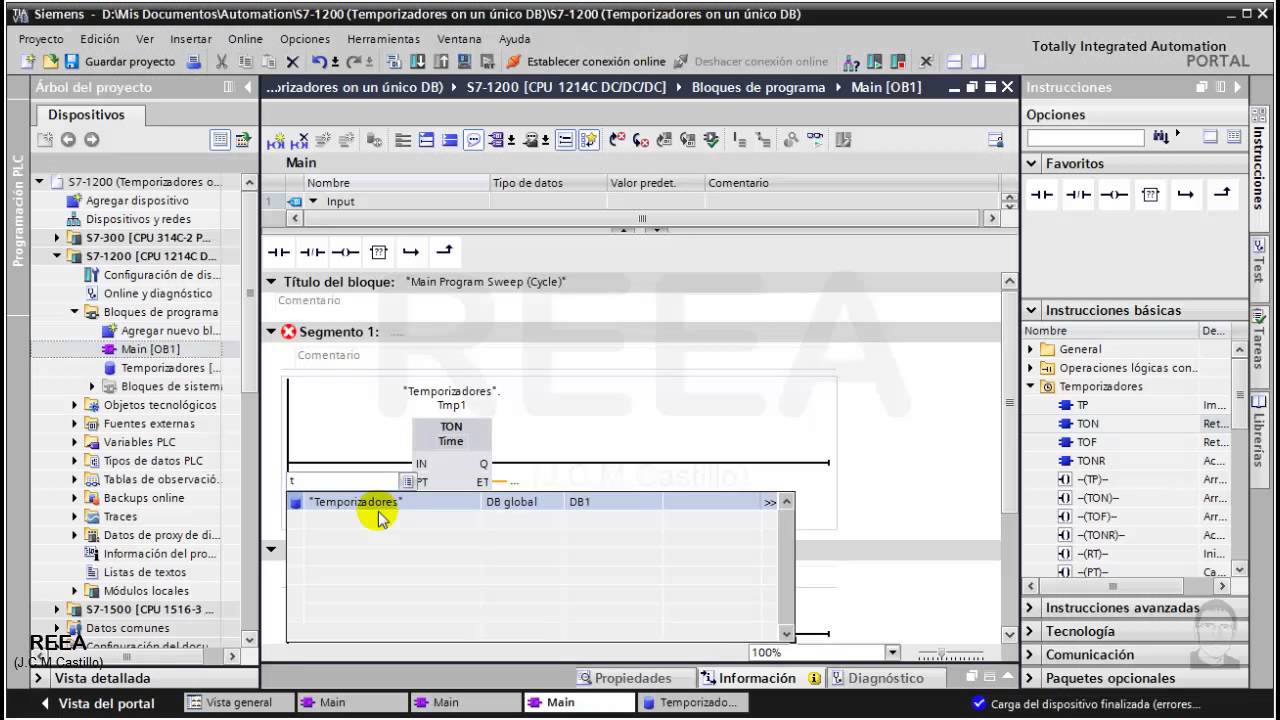Screen dimensions: 1280x720
Task: Toggle monitoring glasses icon in editor toolbar
Action: [816, 141]
